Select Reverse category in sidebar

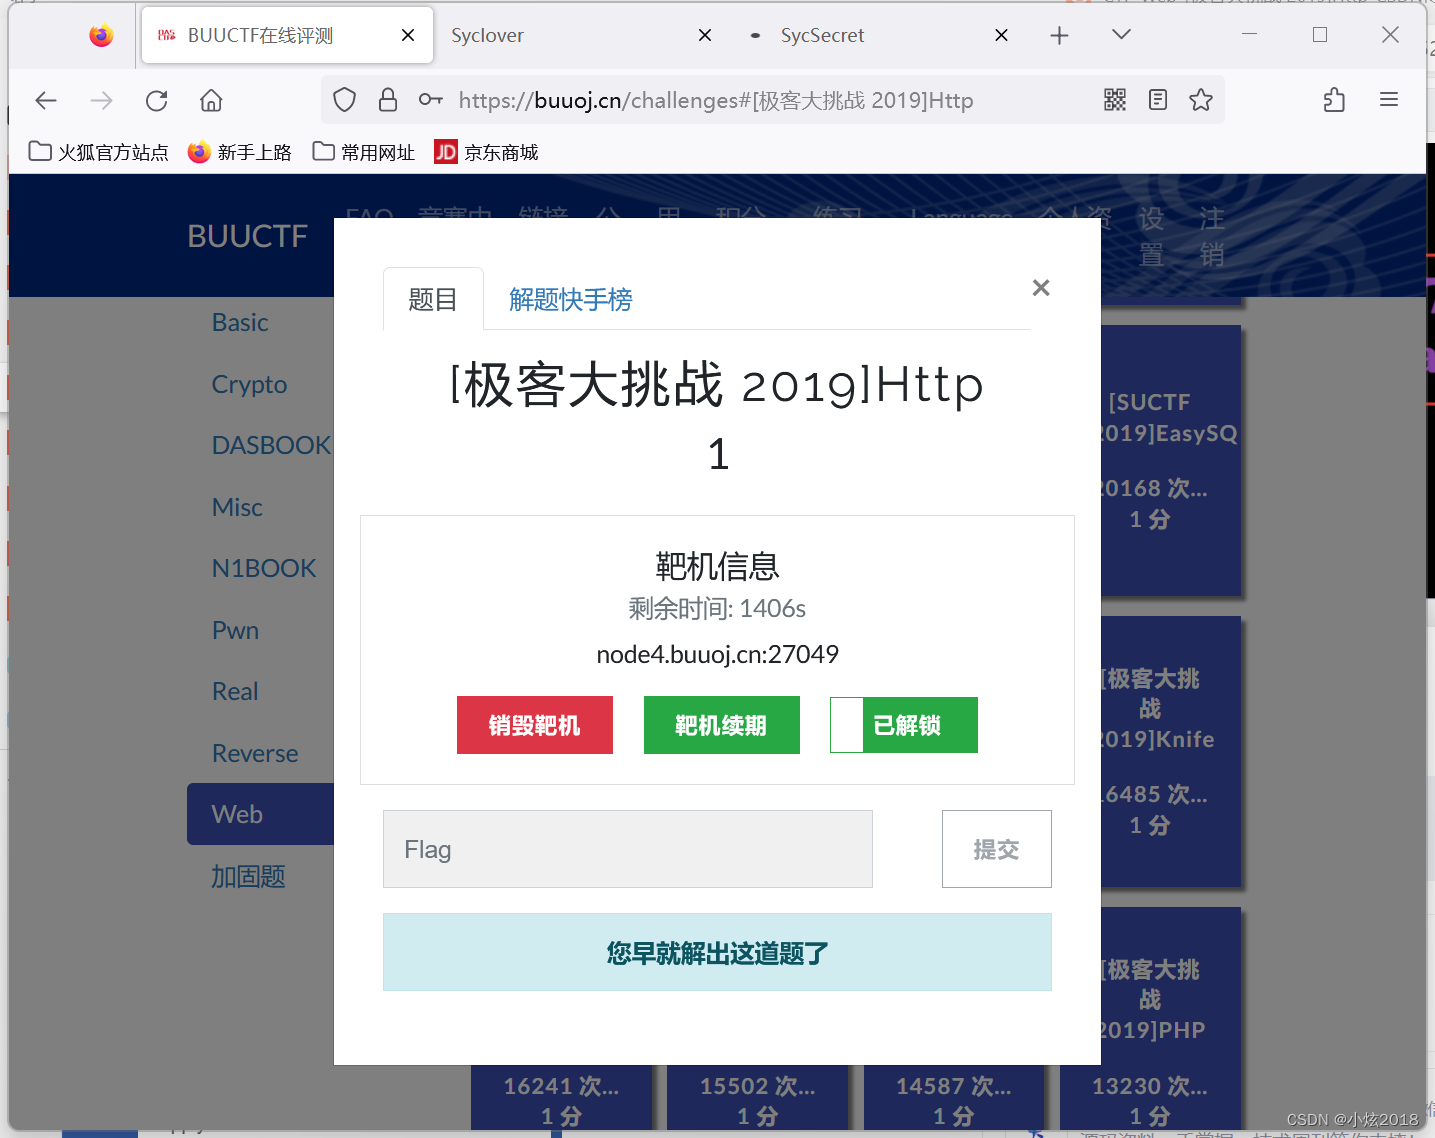[255, 753]
